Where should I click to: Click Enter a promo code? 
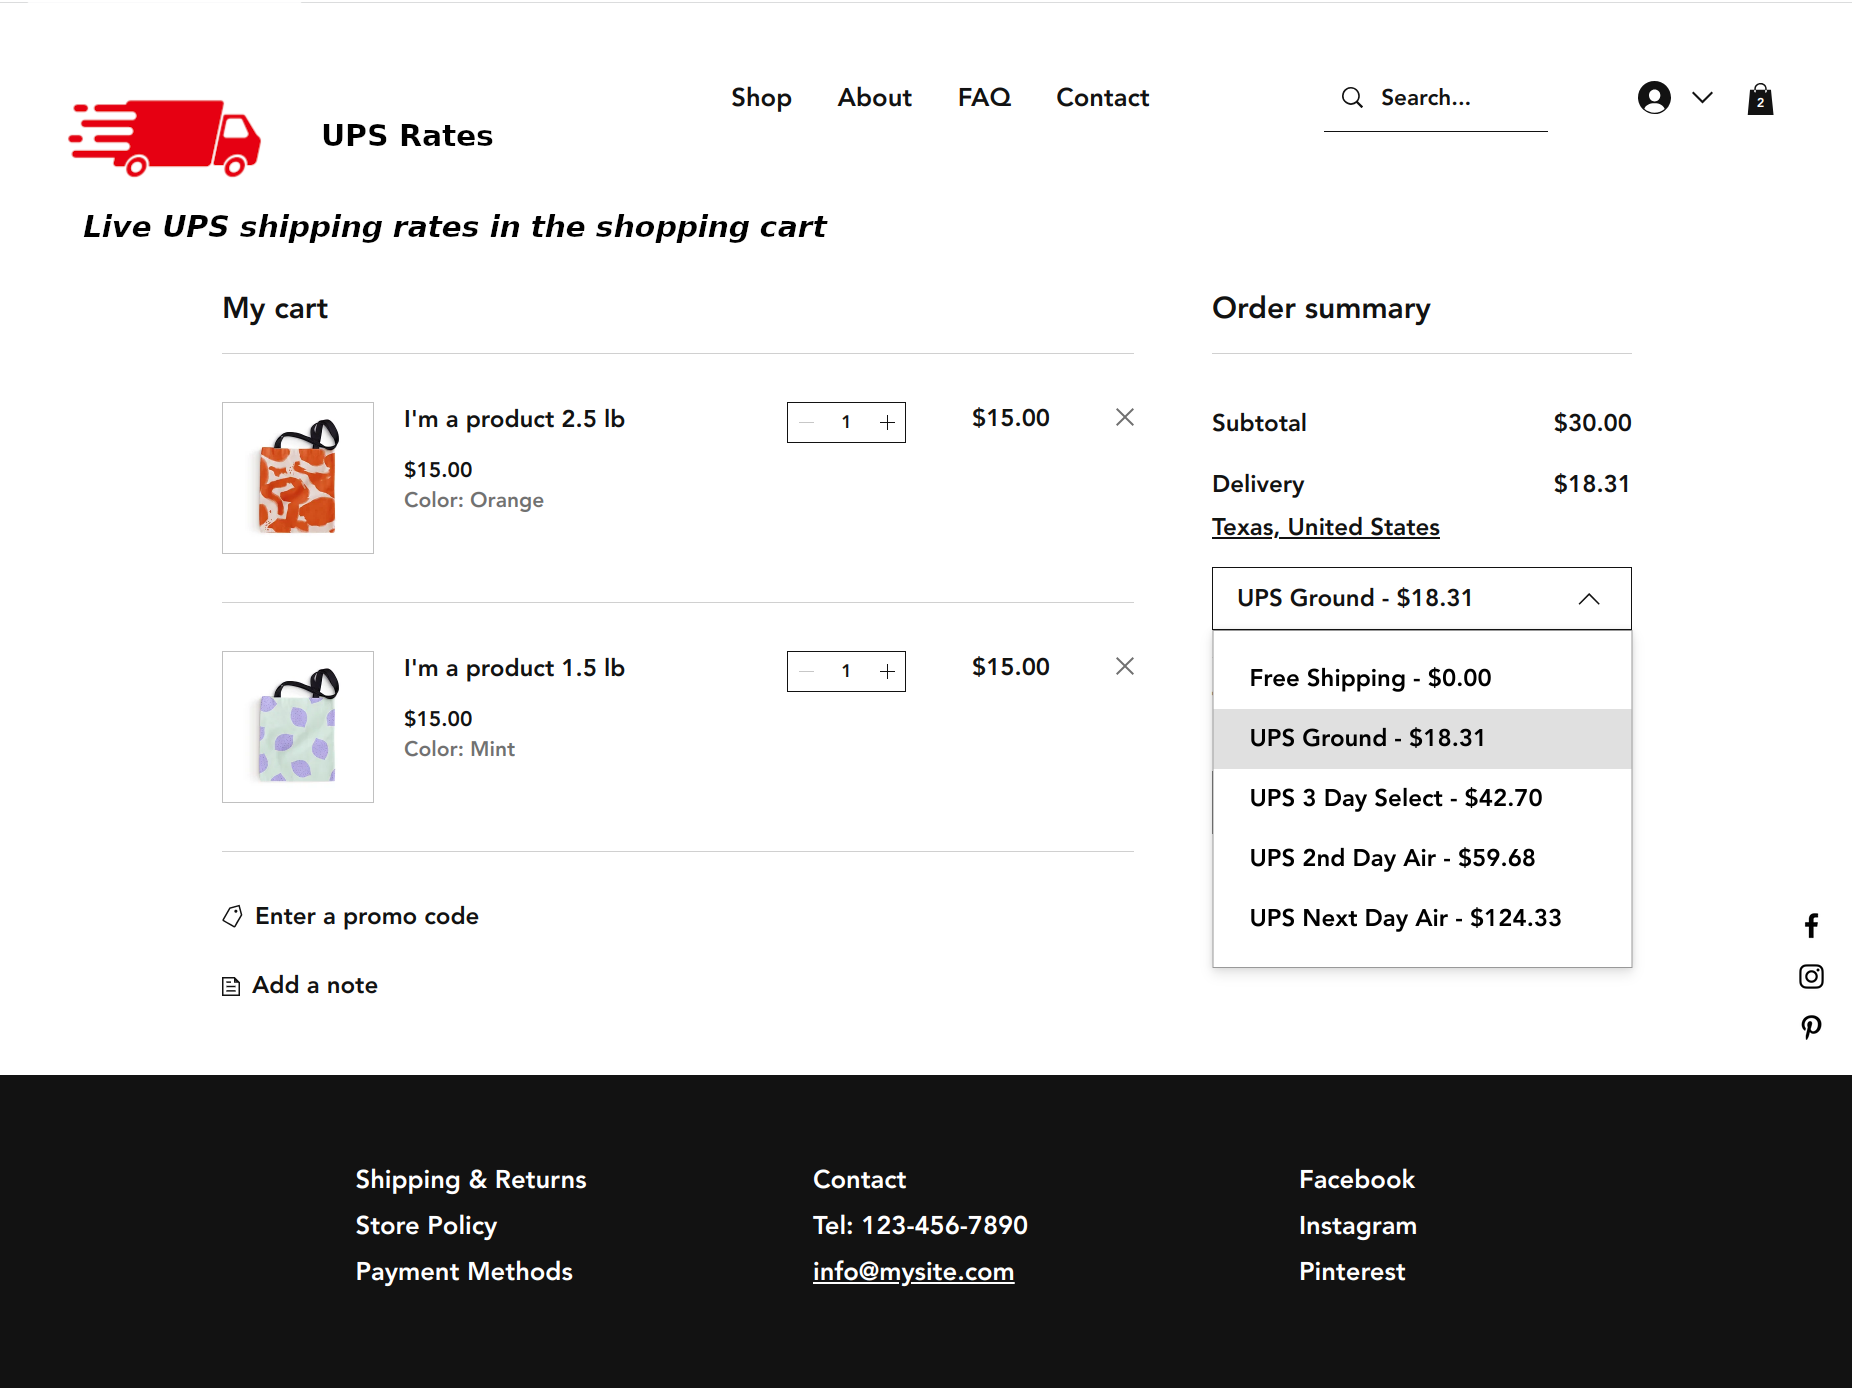[351, 916]
